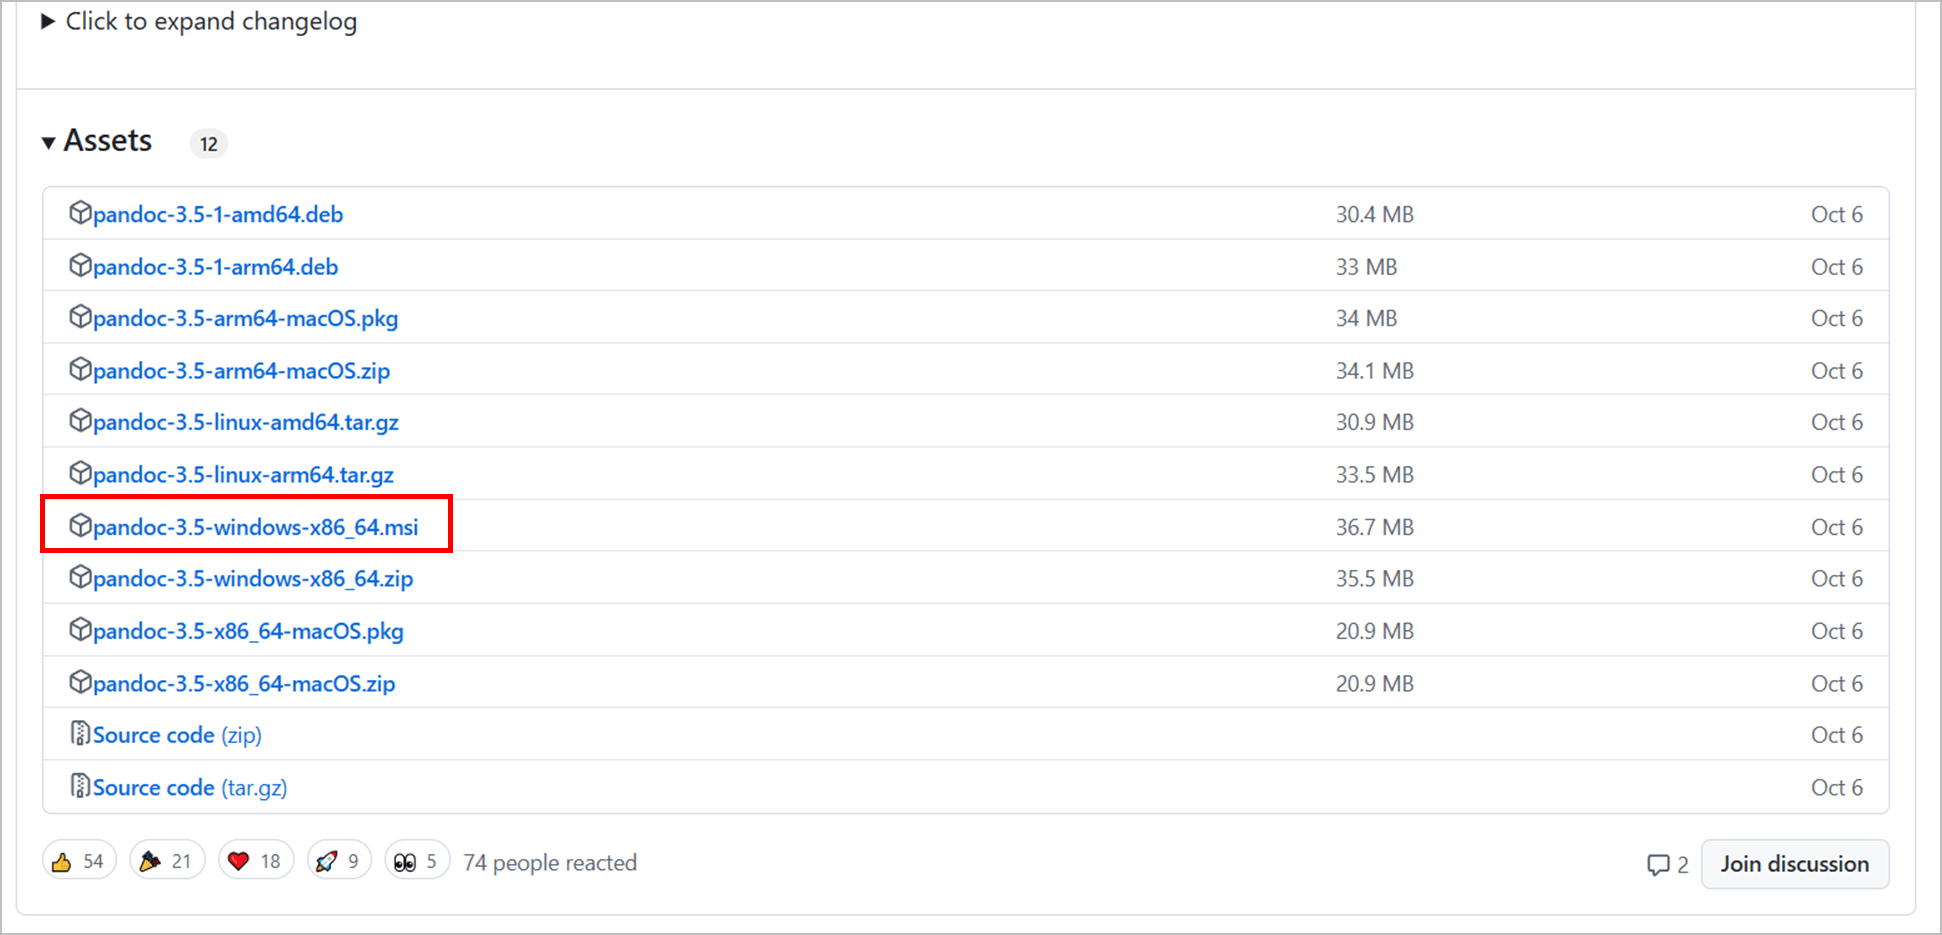Click package icon beside pandoc-3.5-linux-arm64.tar.gz

[80, 473]
